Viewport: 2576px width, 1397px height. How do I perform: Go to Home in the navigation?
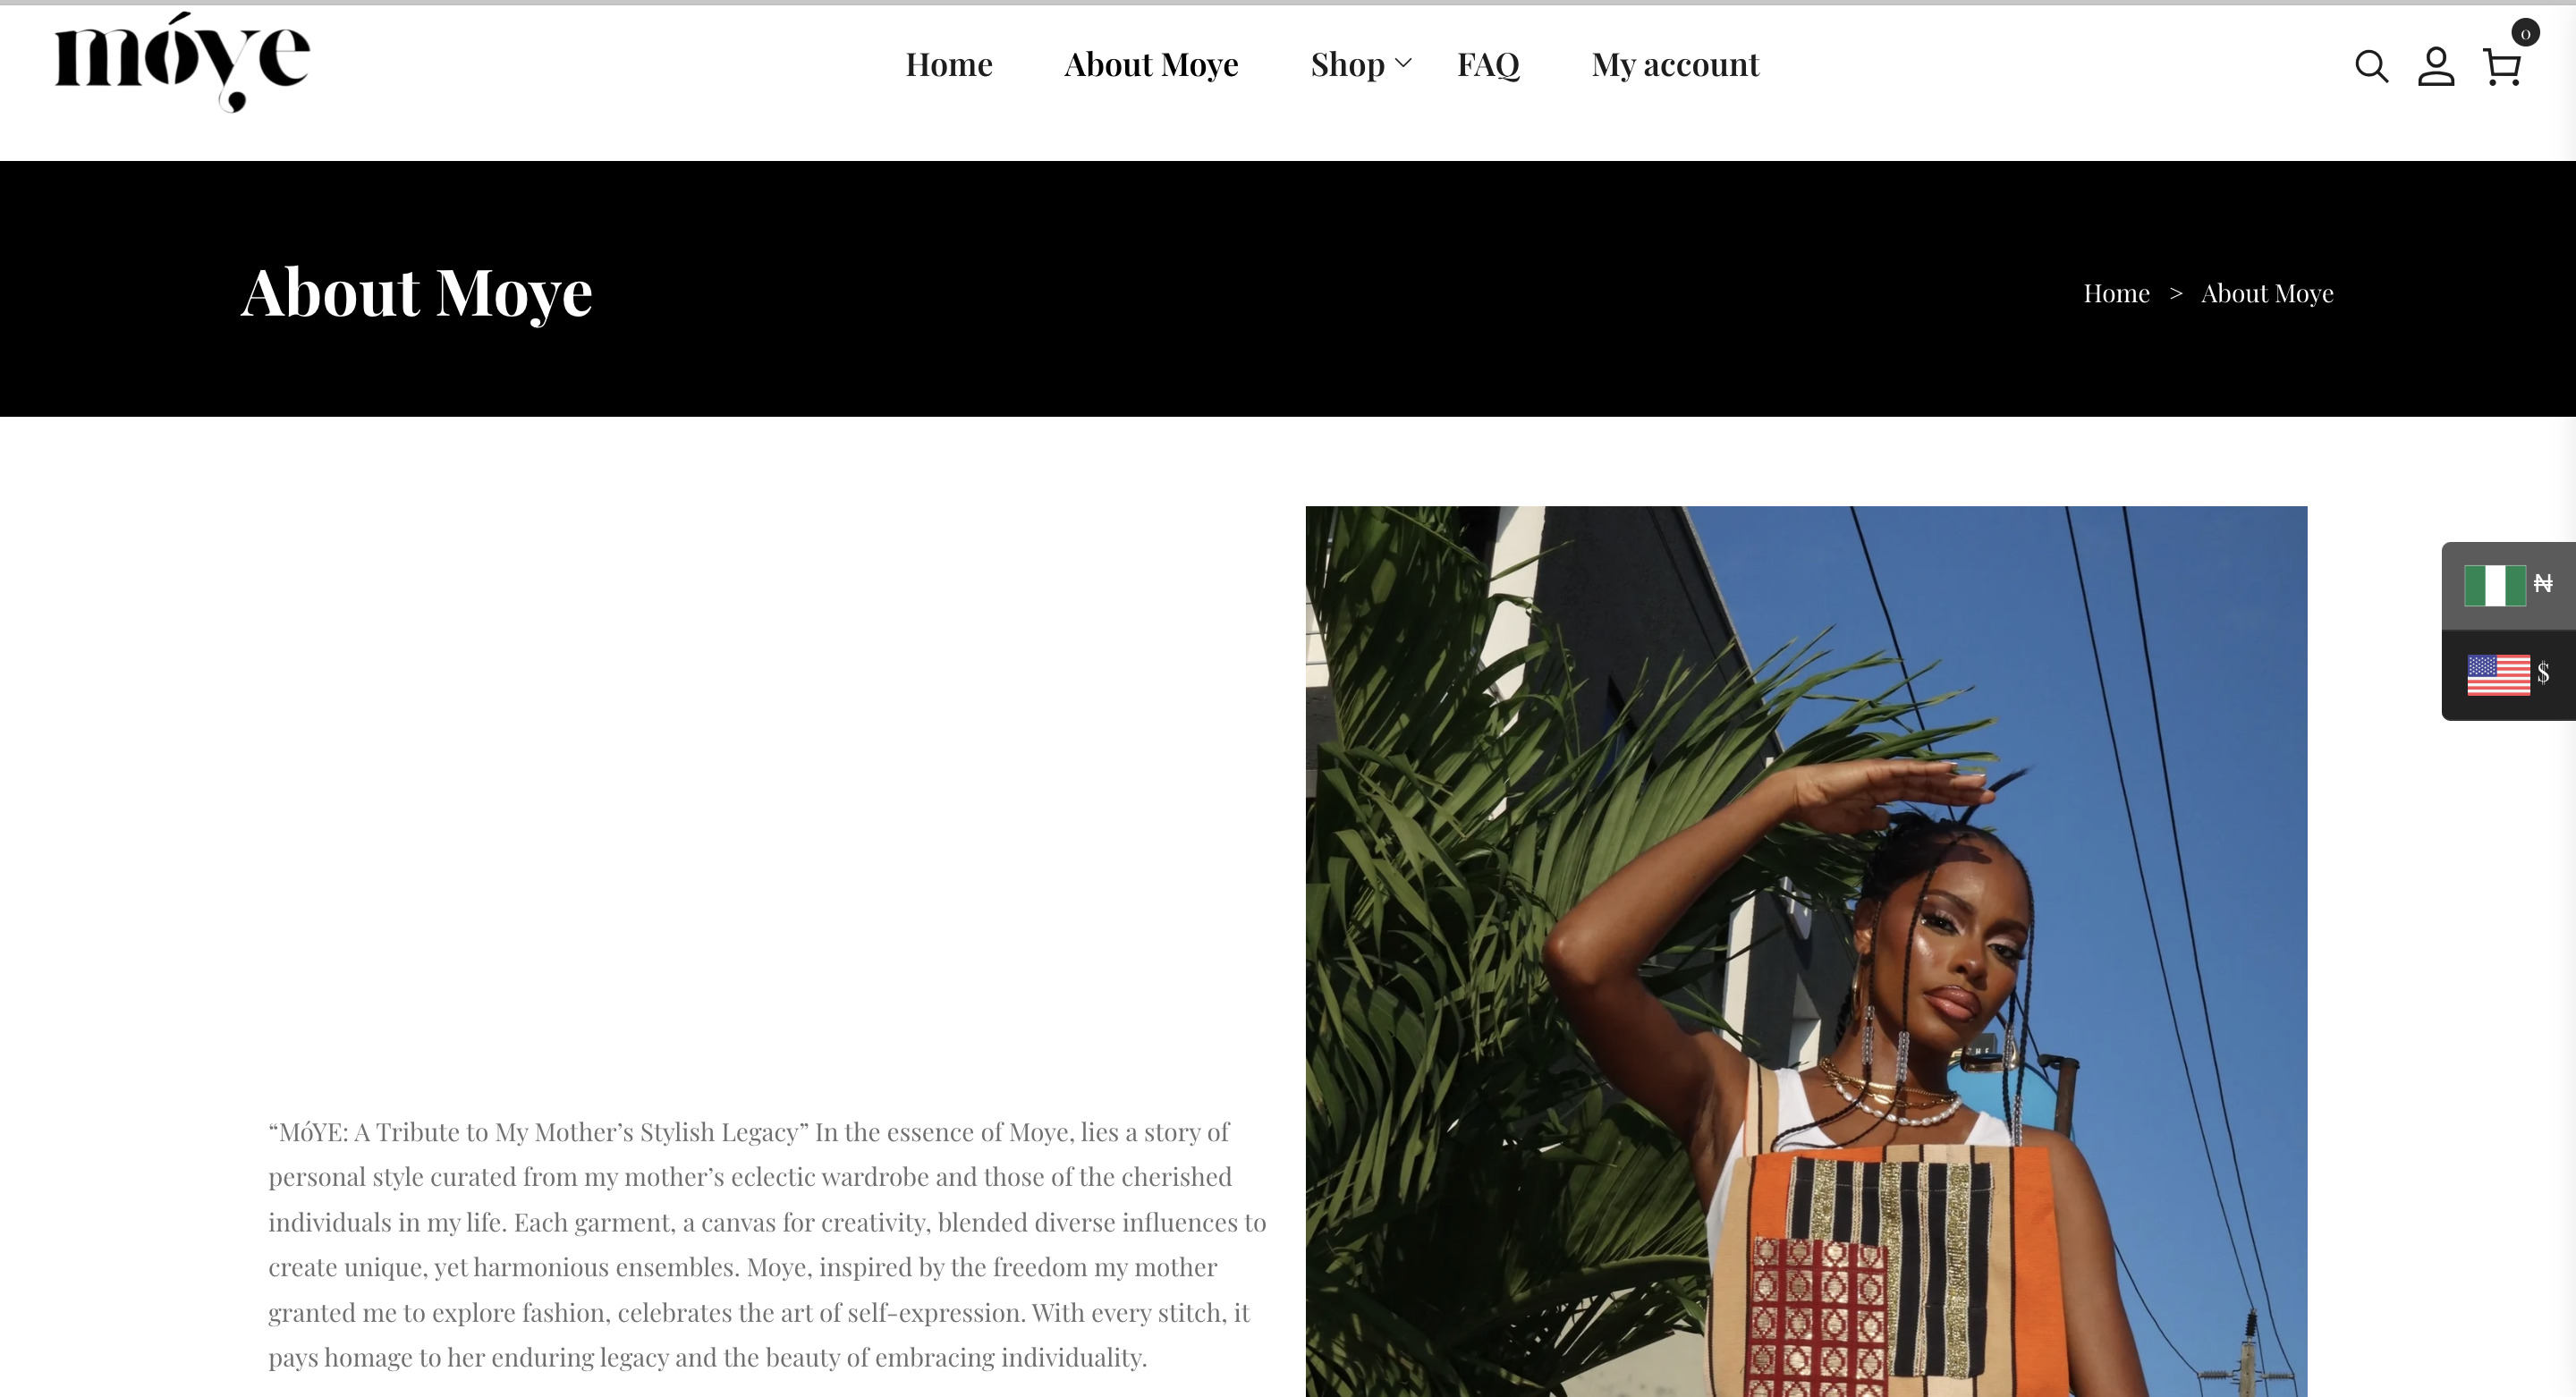[948, 64]
